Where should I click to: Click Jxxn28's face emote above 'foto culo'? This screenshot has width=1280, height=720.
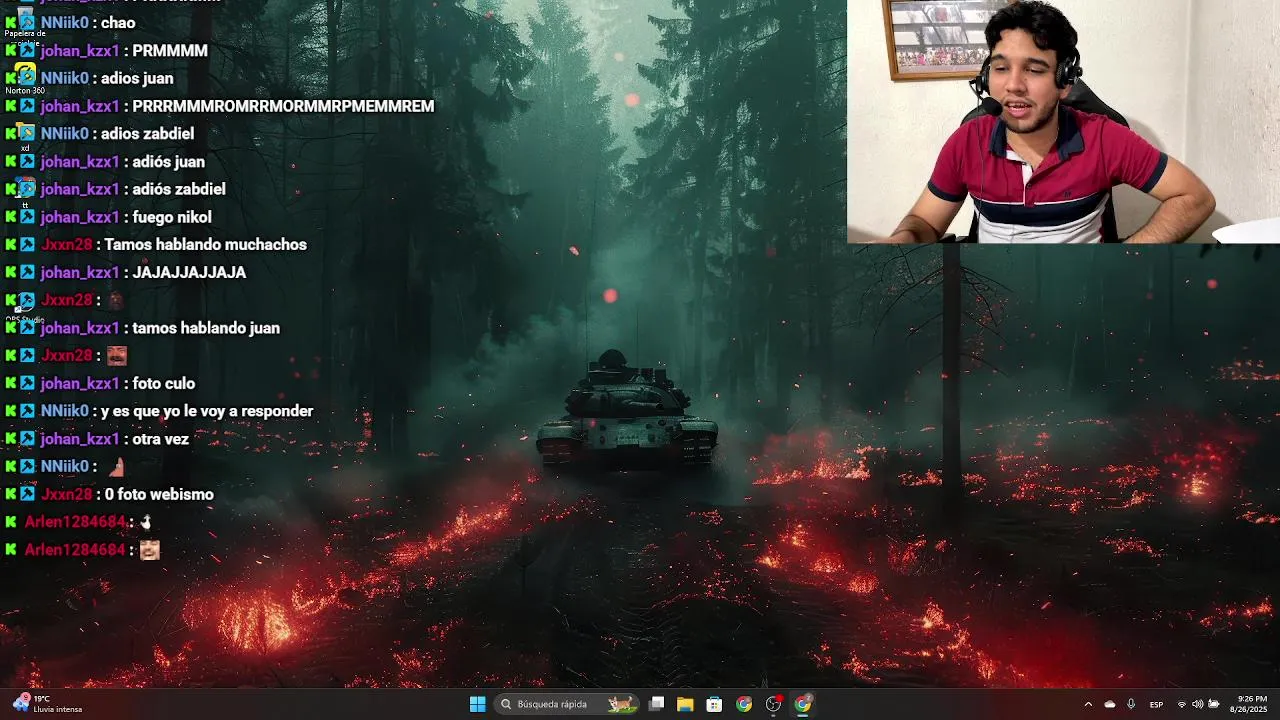117,356
